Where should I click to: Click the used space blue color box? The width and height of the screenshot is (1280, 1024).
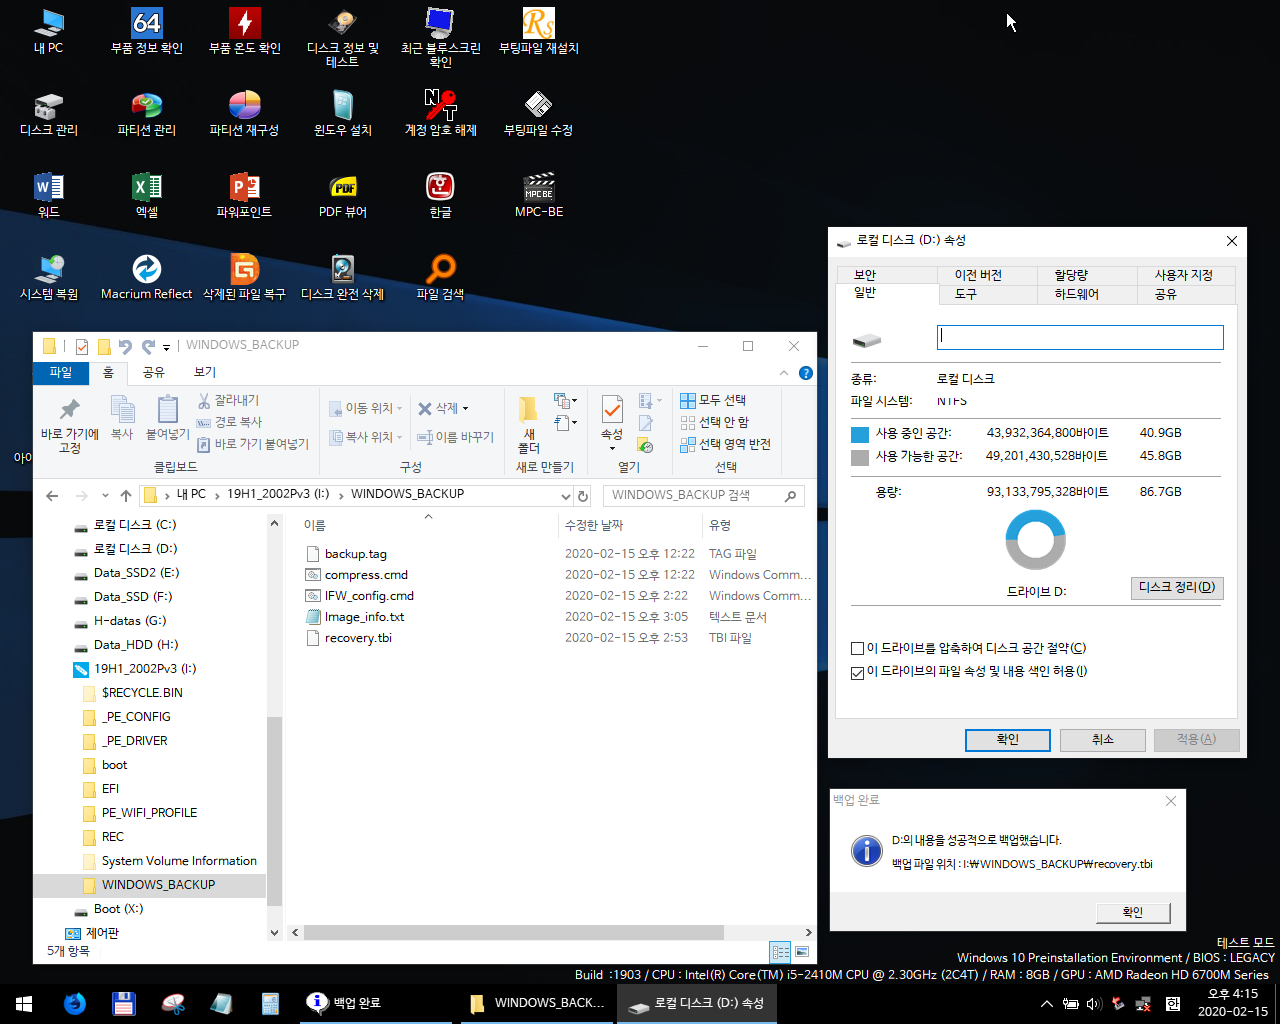pyautogui.click(x=860, y=434)
